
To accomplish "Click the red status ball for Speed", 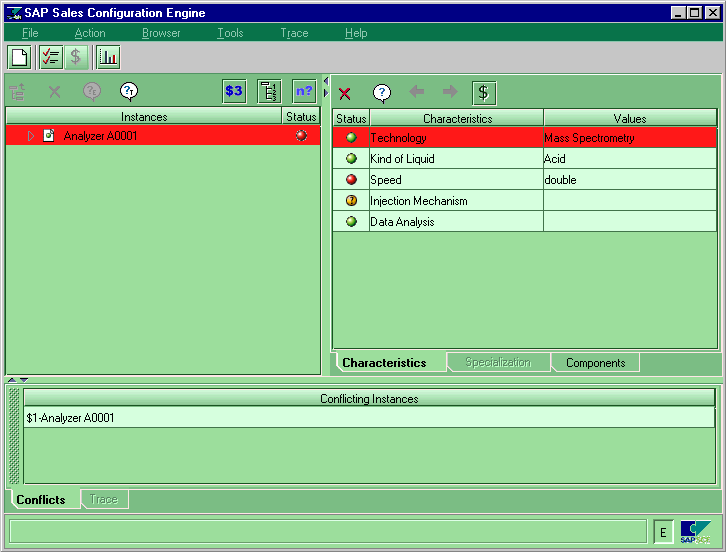I will 351,179.
